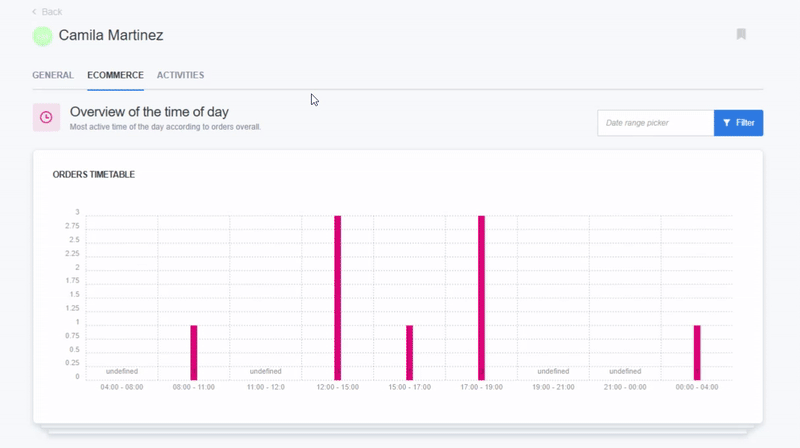The image size is (800, 448).
Task: Click Camila Martinez's green avatar icon
Action: coord(42,36)
